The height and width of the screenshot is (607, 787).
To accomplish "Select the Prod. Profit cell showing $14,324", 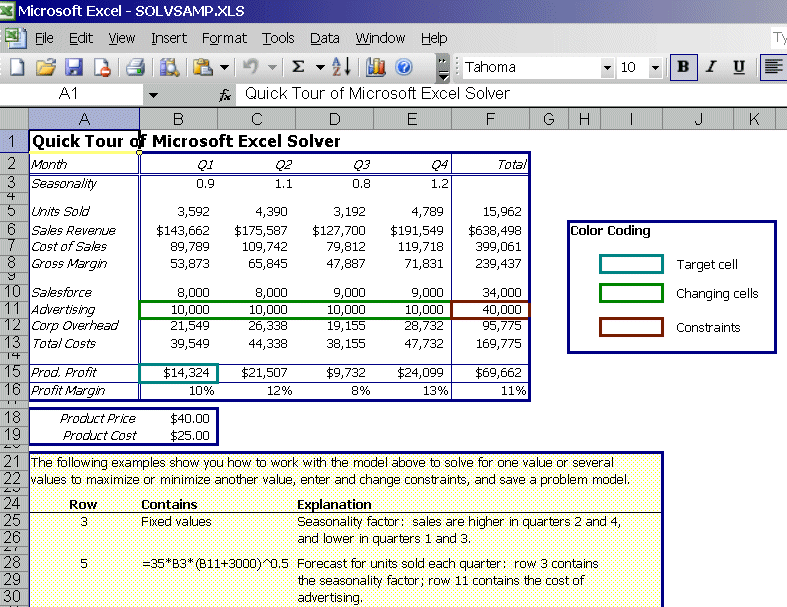I will (178, 372).
